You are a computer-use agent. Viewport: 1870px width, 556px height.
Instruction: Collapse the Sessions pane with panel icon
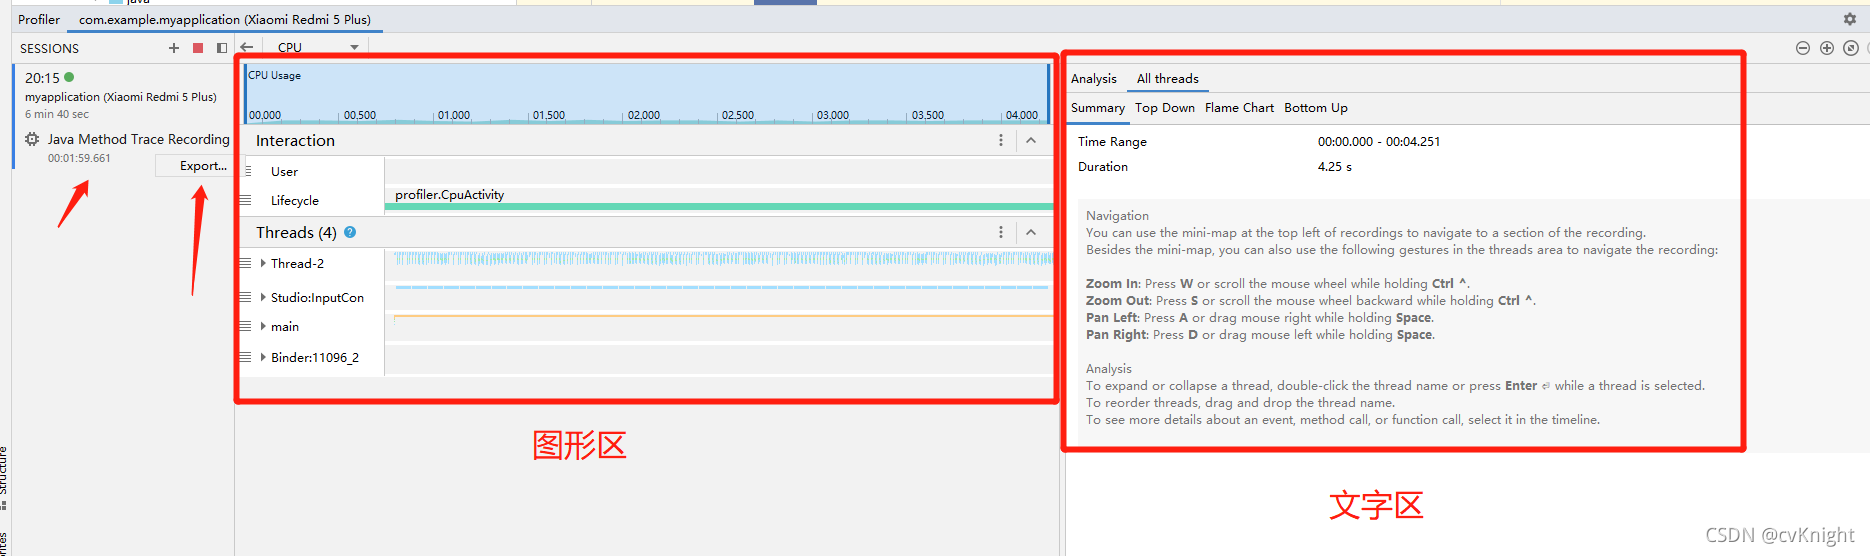(222, 48)
